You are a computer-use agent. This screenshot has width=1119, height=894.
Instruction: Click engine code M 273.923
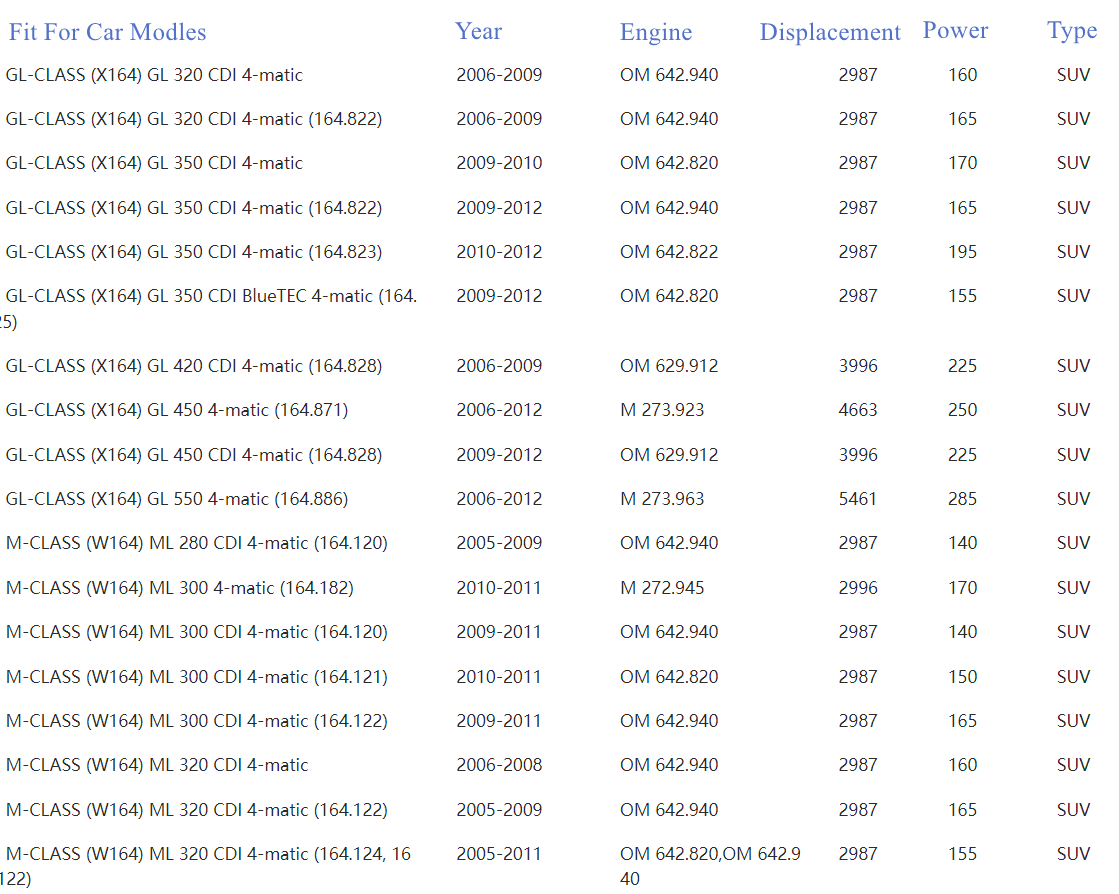pyautogui.click(x=661, y=410)
